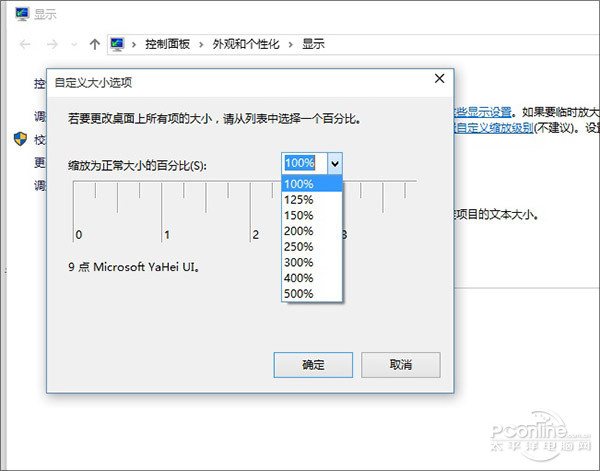Click the back navigation arrow
The height and width of the screenshot is (471, 600).
coord(25,44)
